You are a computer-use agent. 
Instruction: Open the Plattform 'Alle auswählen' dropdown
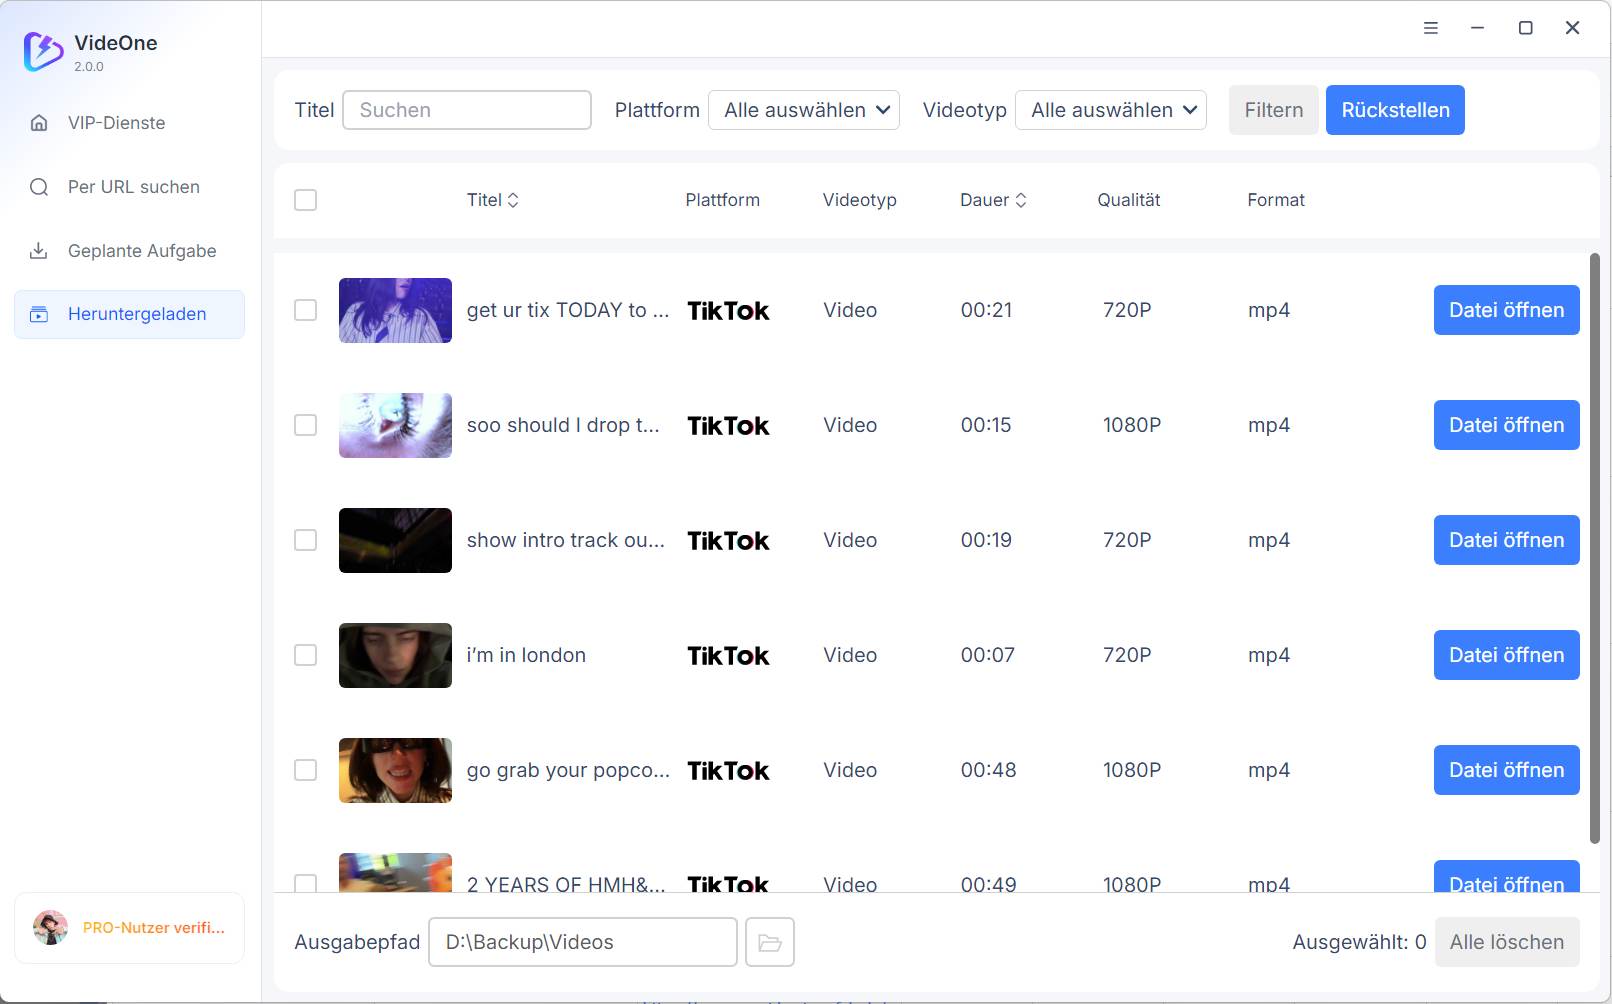(804, 110)
